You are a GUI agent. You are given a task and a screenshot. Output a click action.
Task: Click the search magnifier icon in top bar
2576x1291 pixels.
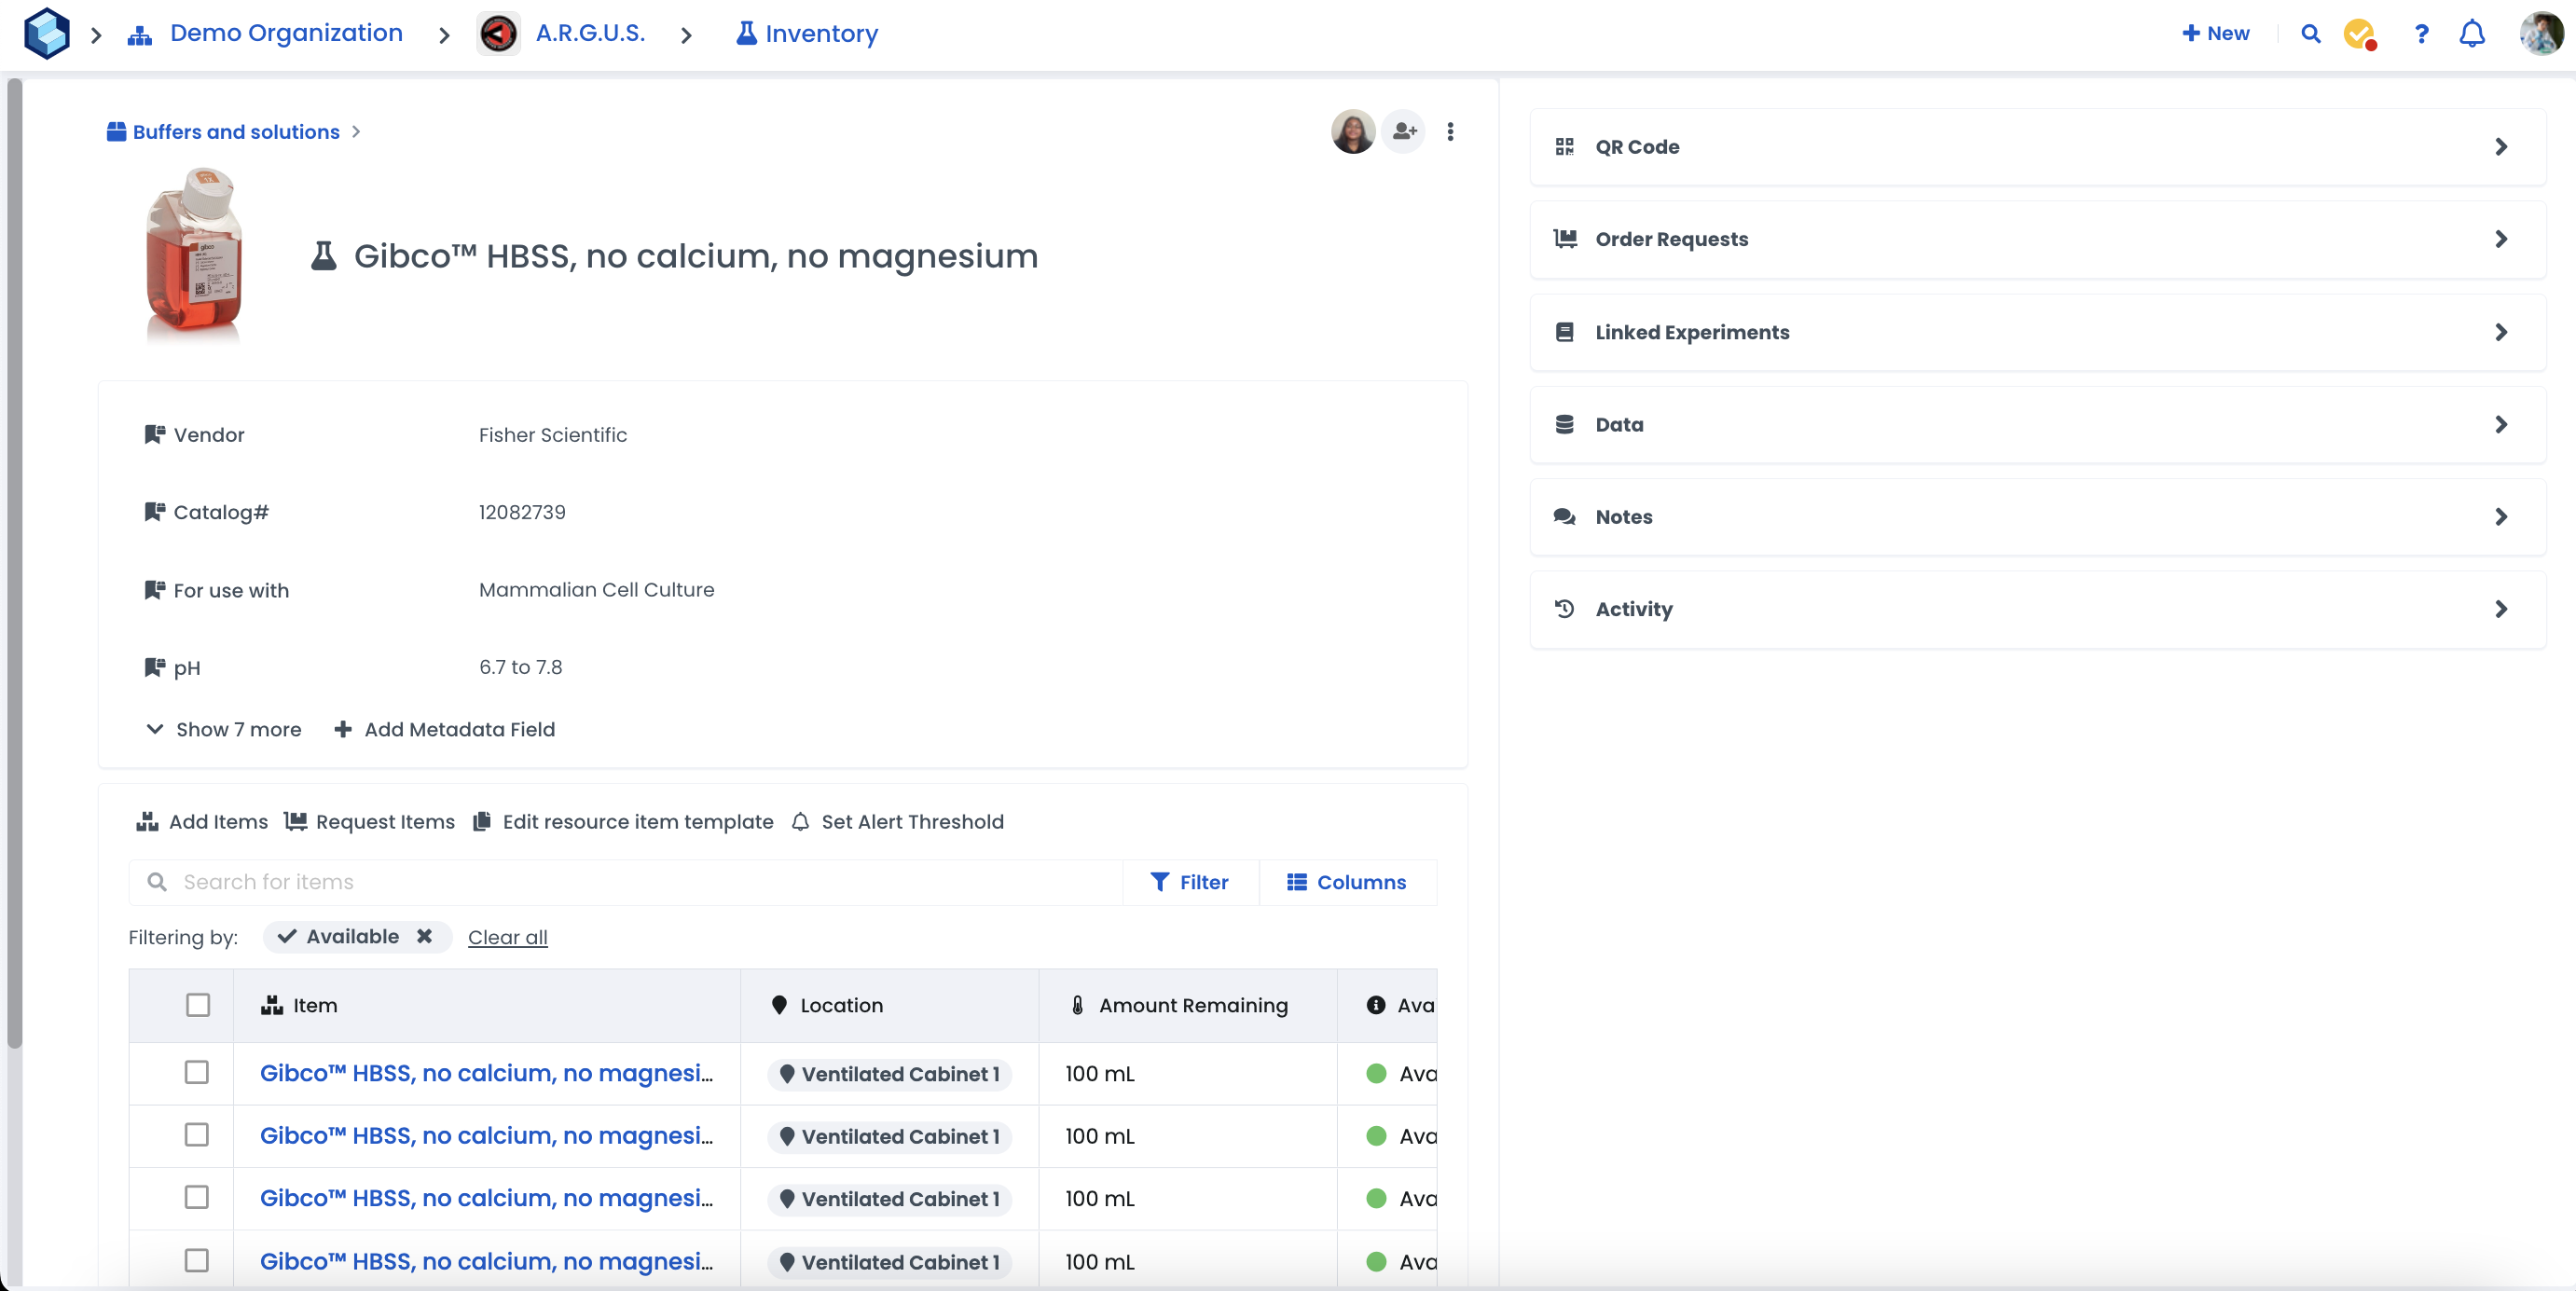click(2310, 34)
